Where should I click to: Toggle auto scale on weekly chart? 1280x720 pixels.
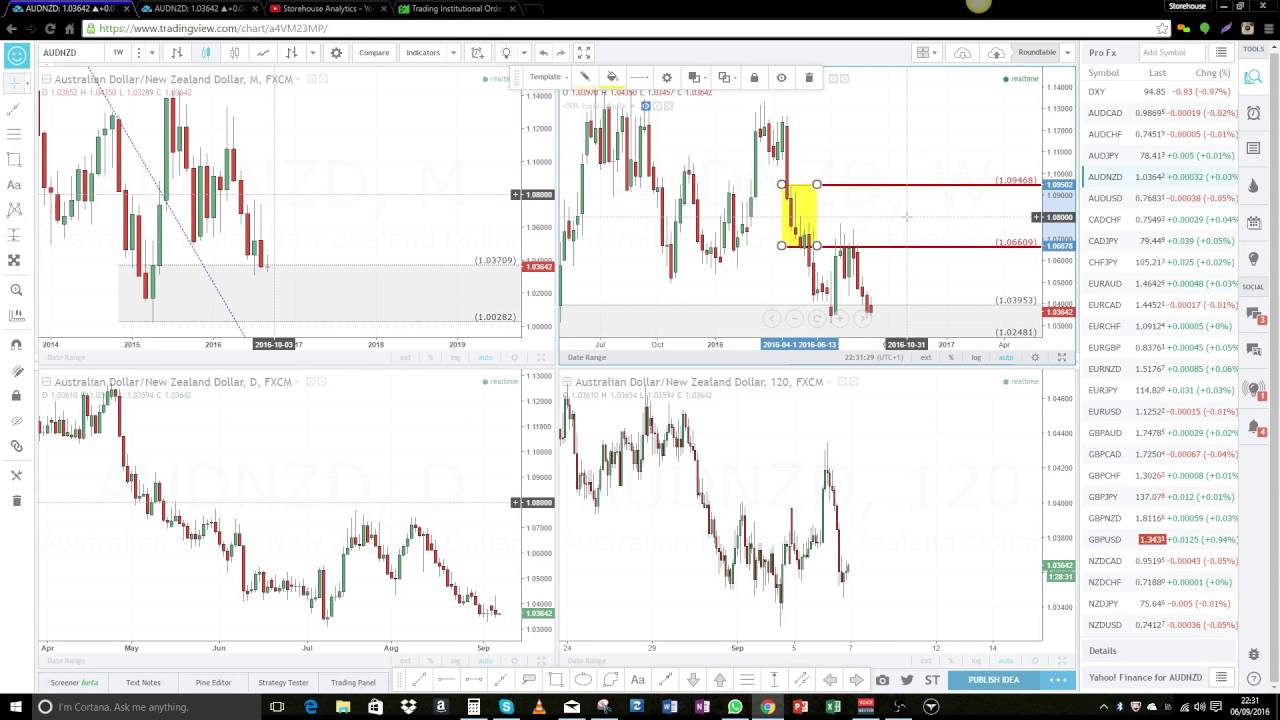pyautogui.click(x=1005, y=357)
